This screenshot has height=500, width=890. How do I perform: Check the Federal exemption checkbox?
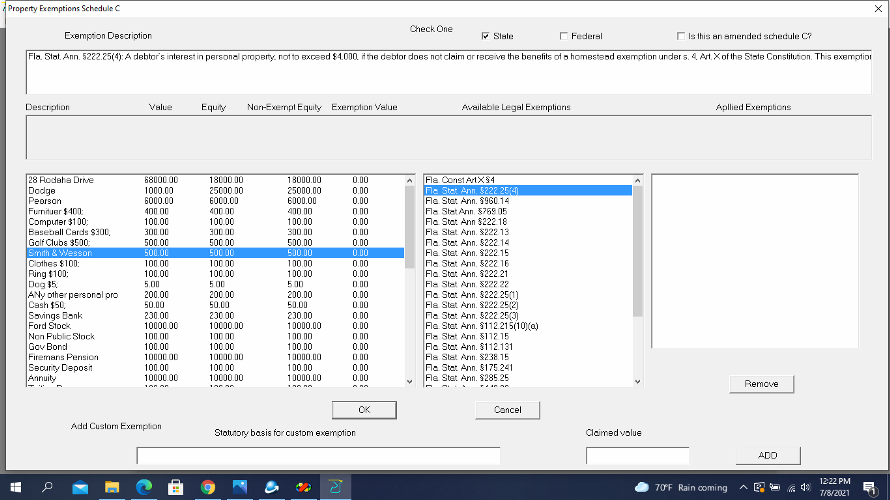(564, 36)
